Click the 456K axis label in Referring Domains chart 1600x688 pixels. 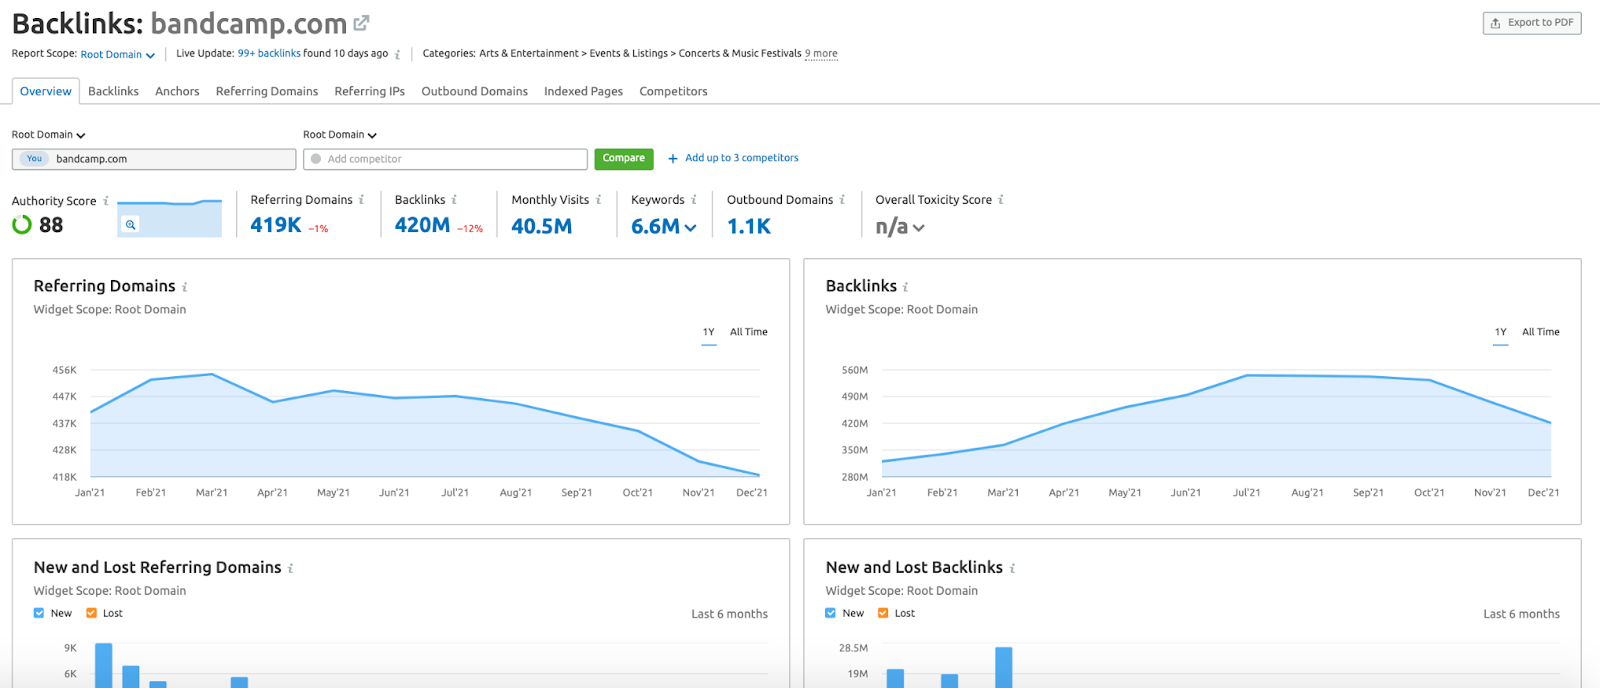tap(64, 370)
